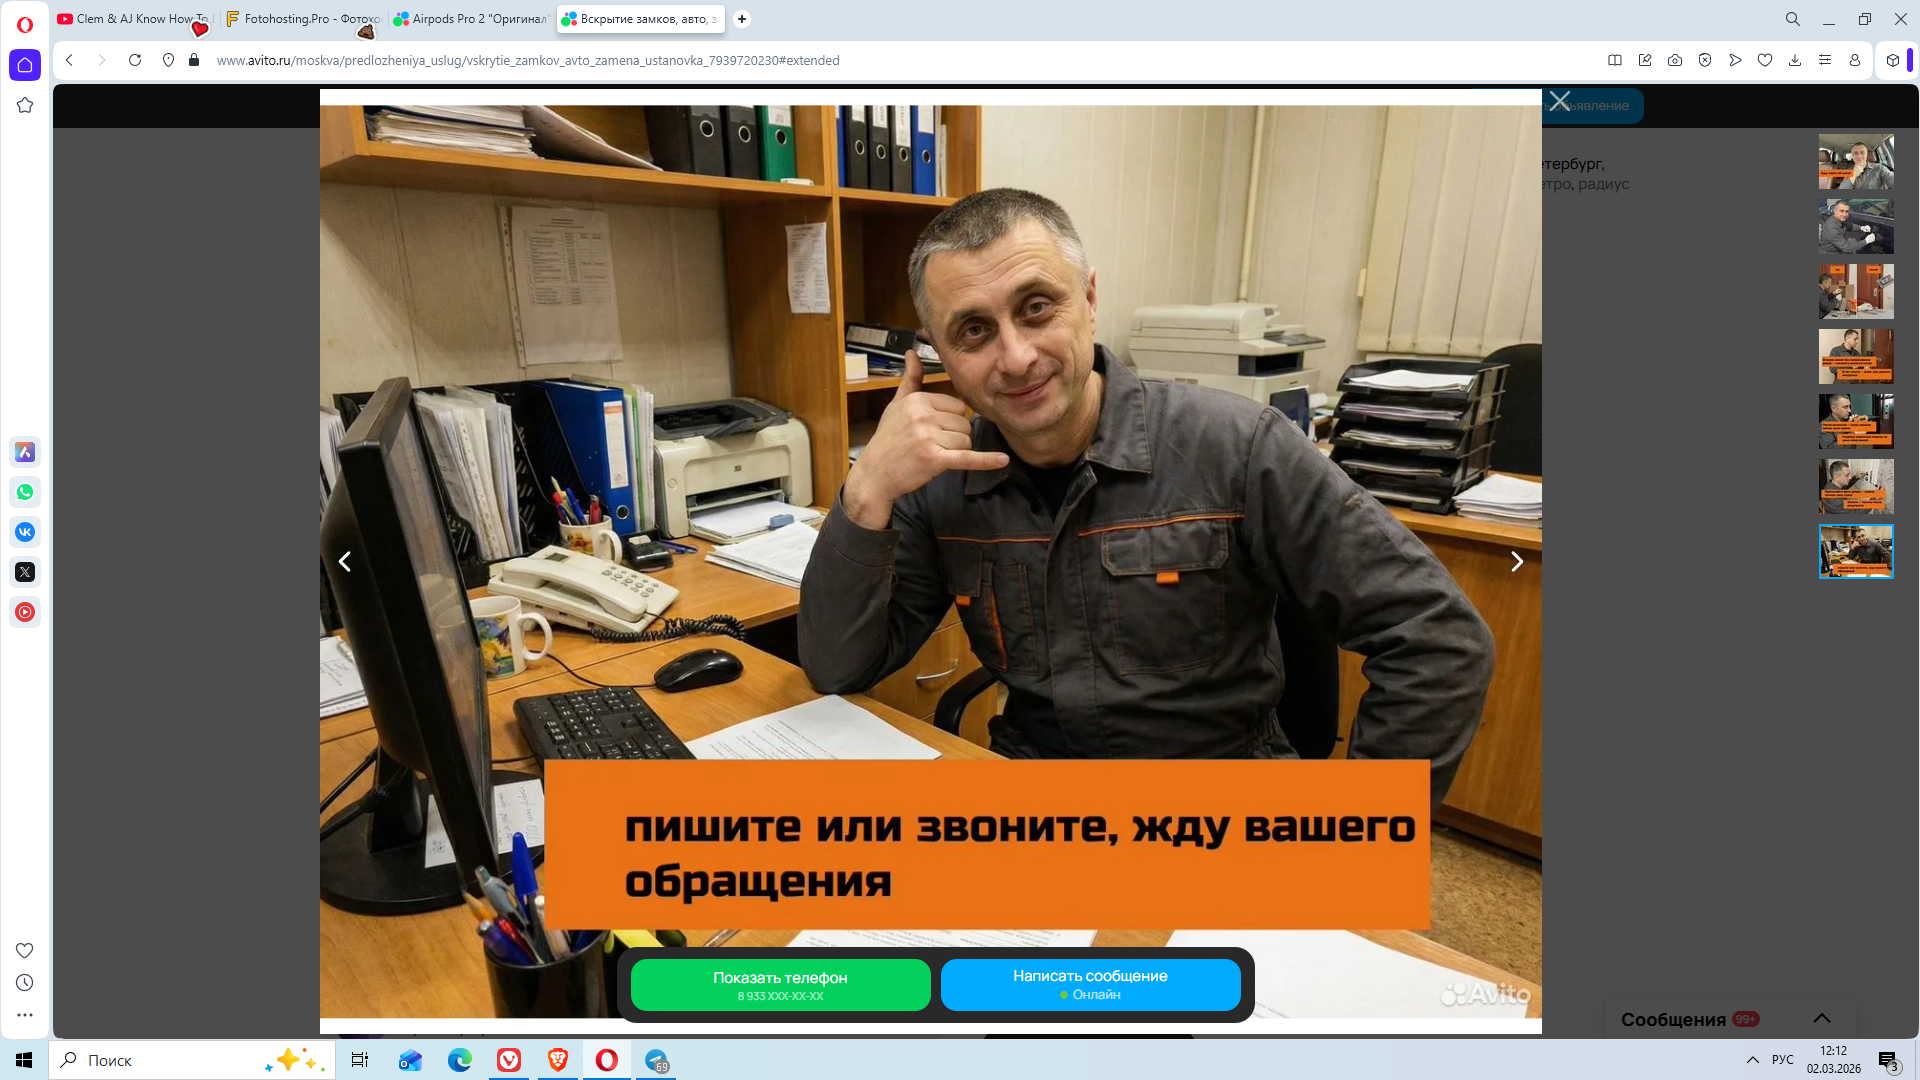Select the first gallery thumbnail

click(1856, 161)
